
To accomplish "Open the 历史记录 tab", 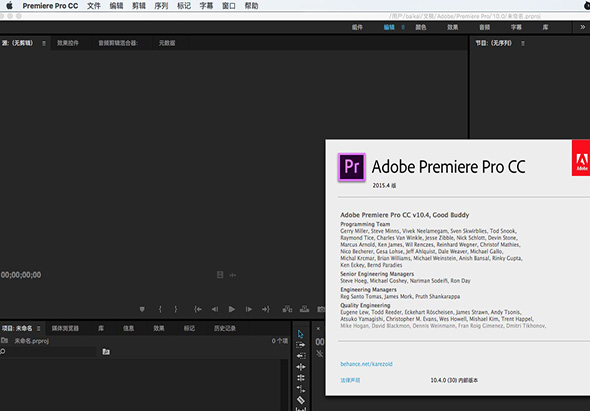I will pyautogui.click(x=225, y=328).
